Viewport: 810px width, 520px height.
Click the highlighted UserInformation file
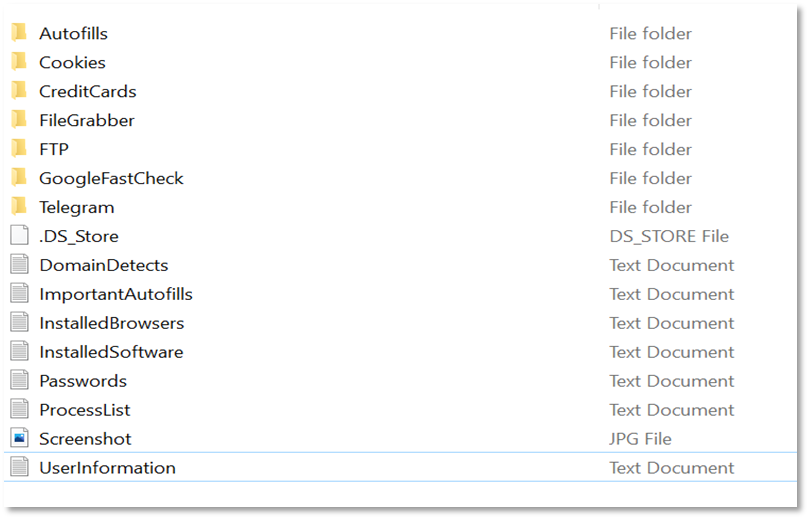(400, 467)
